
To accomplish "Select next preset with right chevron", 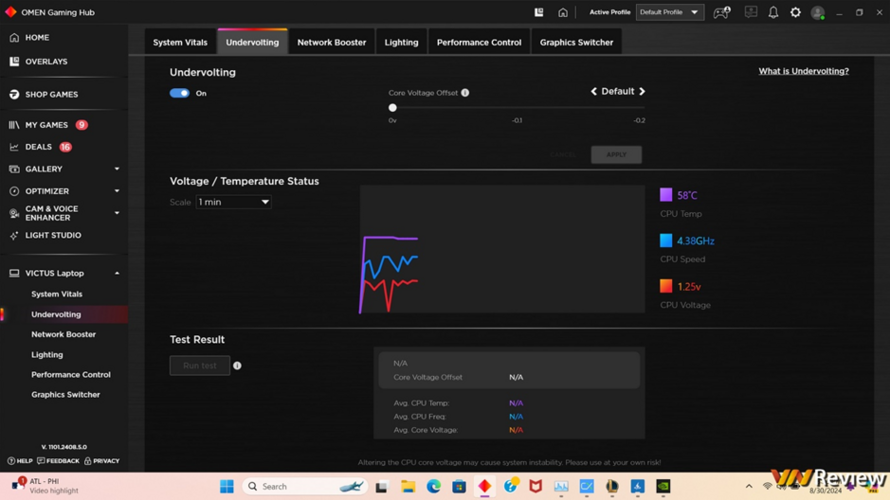I will point(642,91).
